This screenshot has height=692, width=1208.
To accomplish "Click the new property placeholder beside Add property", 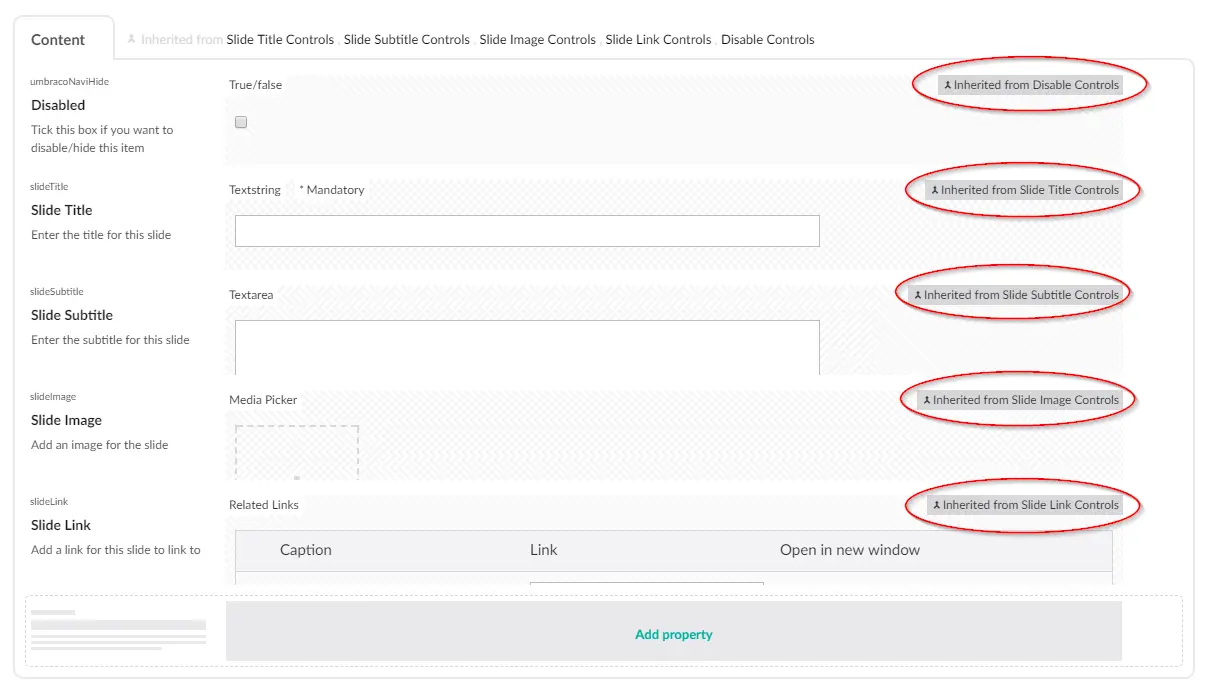I will (x=117, y=630).
